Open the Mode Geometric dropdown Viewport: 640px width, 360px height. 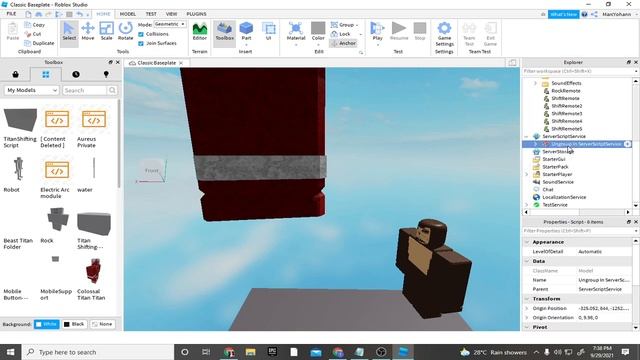[170, 24]
